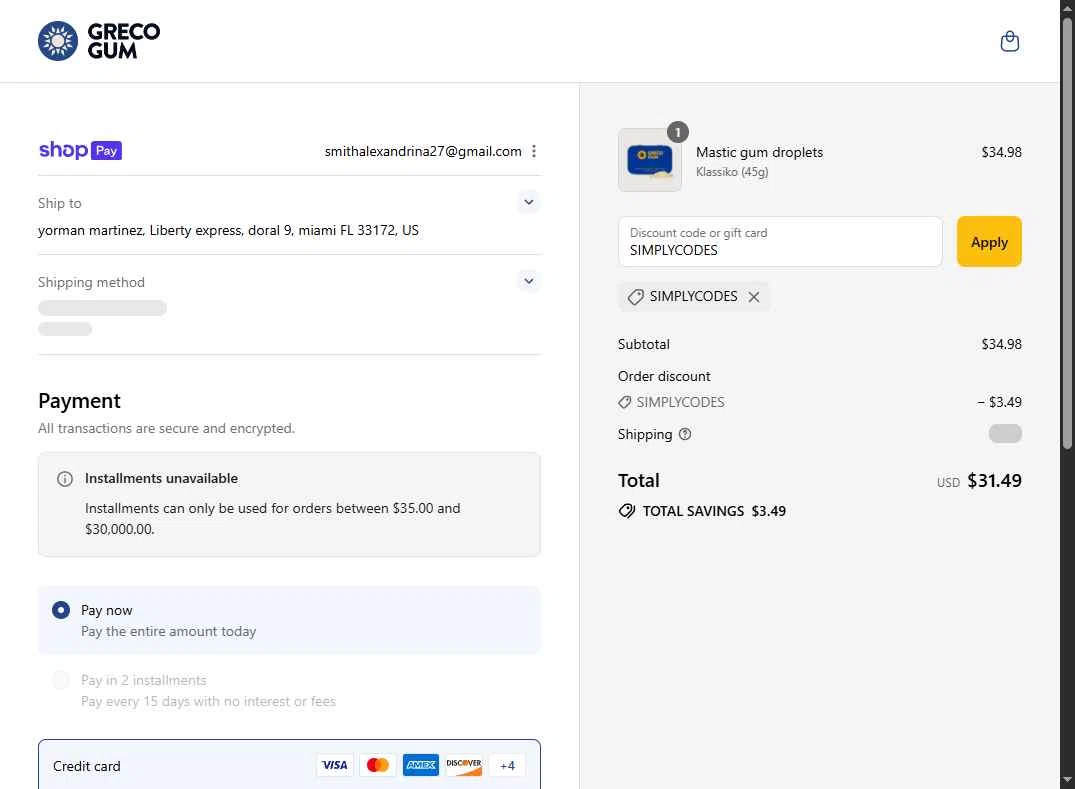
Task: Click the Payment heading
Action: pyautogui.click(x=80, y=401)
